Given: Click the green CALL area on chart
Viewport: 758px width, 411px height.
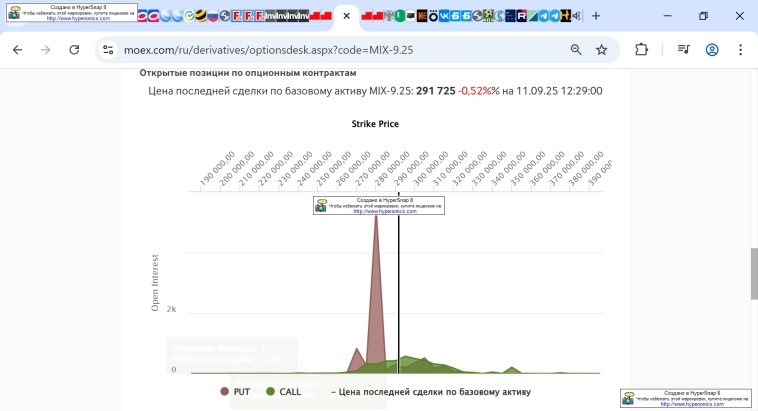Looking at the screenshot, I should [420, 365].
